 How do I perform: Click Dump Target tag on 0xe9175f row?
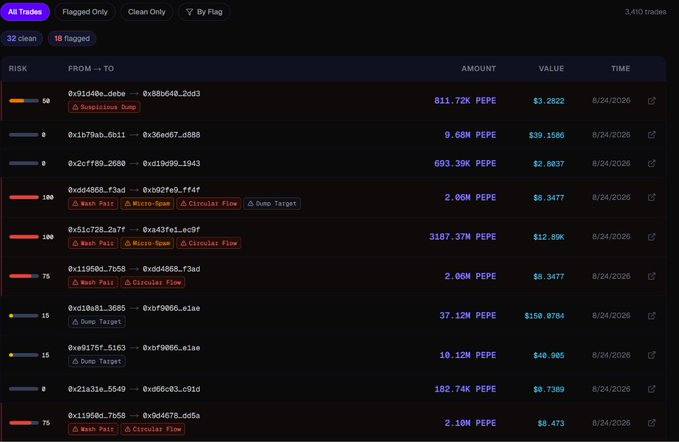pyautogui.click(x=97, y=361)
